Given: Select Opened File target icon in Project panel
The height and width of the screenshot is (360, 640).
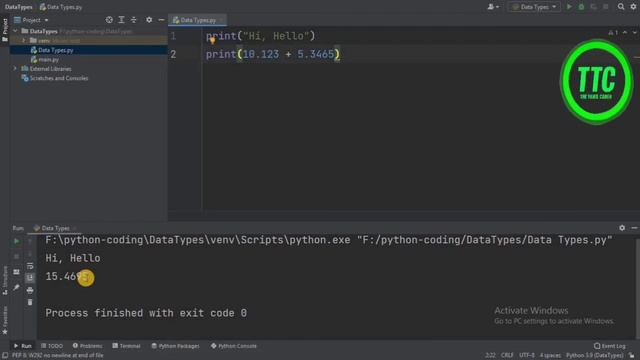Looking at the screenshot, I should [109, 20].
